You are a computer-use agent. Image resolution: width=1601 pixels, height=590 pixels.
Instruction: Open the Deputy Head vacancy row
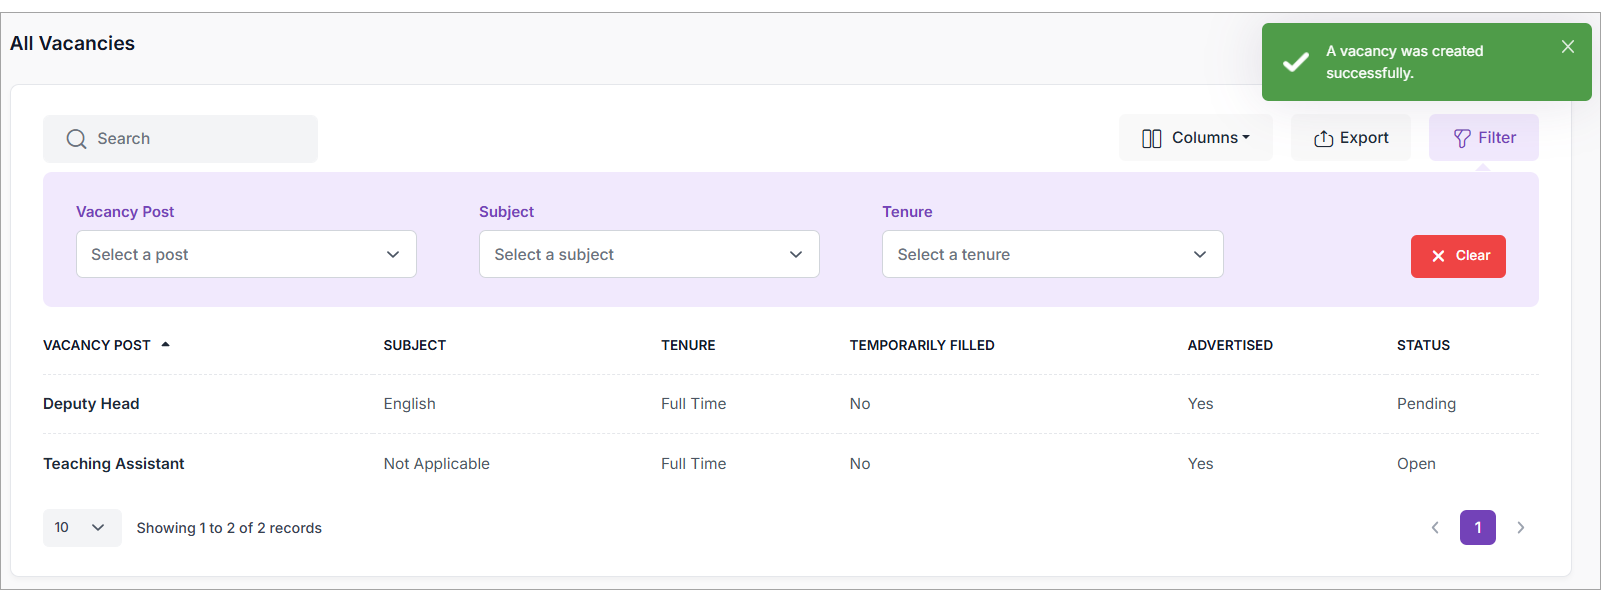[x=91, y=404]
